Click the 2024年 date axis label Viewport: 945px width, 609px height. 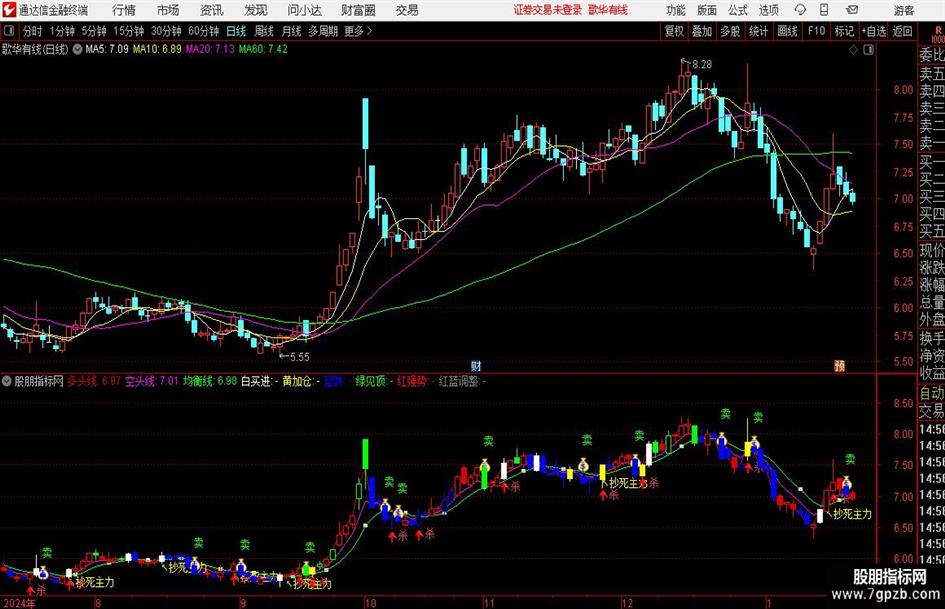pos(19,602)
